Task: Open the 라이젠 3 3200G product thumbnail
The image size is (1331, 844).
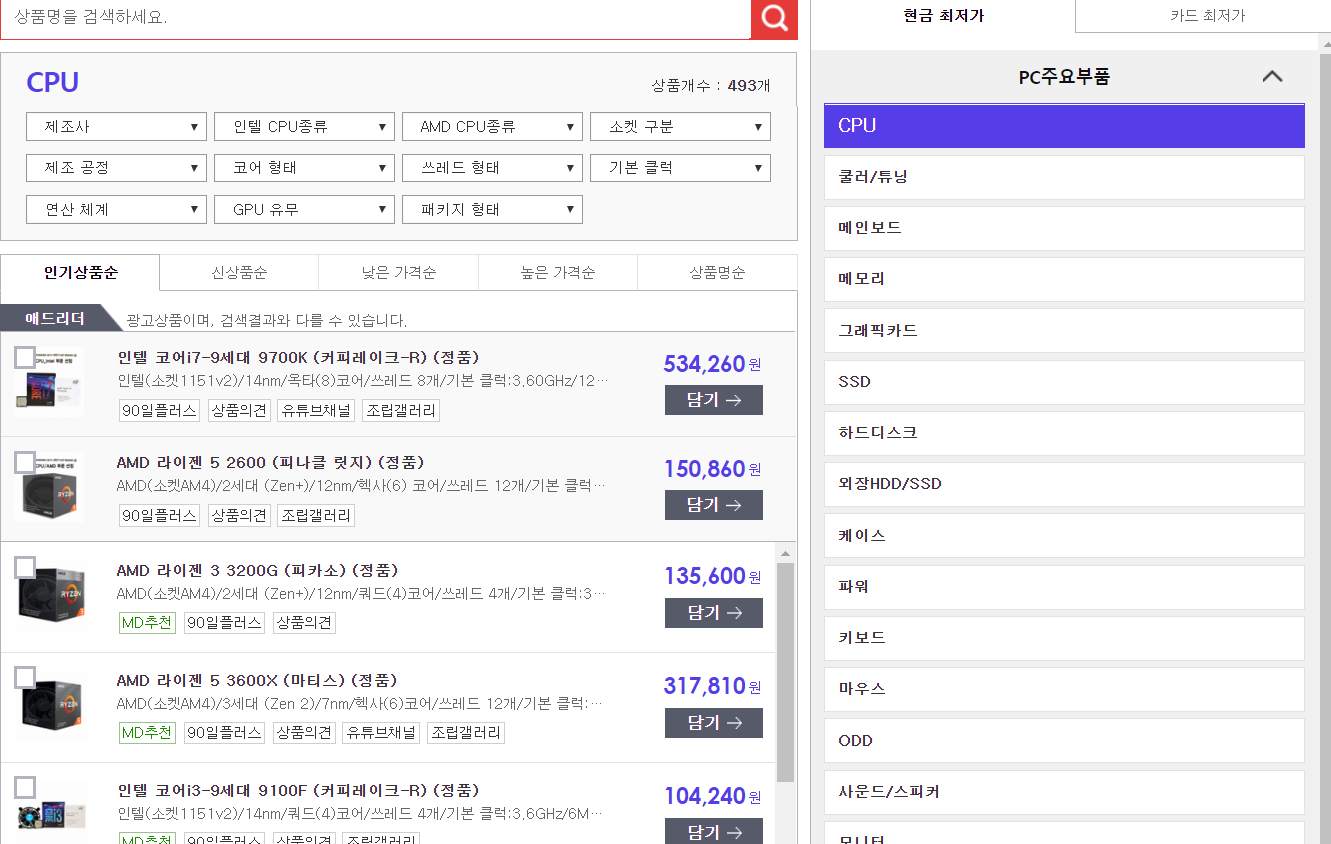Action: pos(50,595)
